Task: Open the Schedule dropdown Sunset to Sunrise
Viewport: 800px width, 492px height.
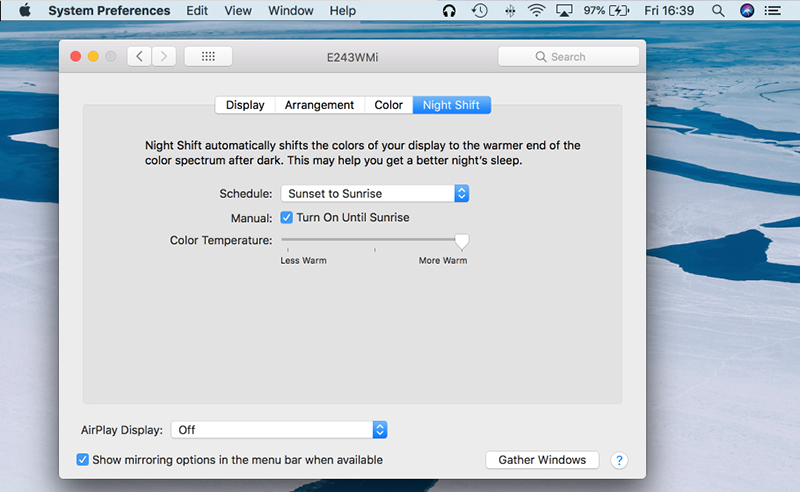Action: [x=374, y=193]
